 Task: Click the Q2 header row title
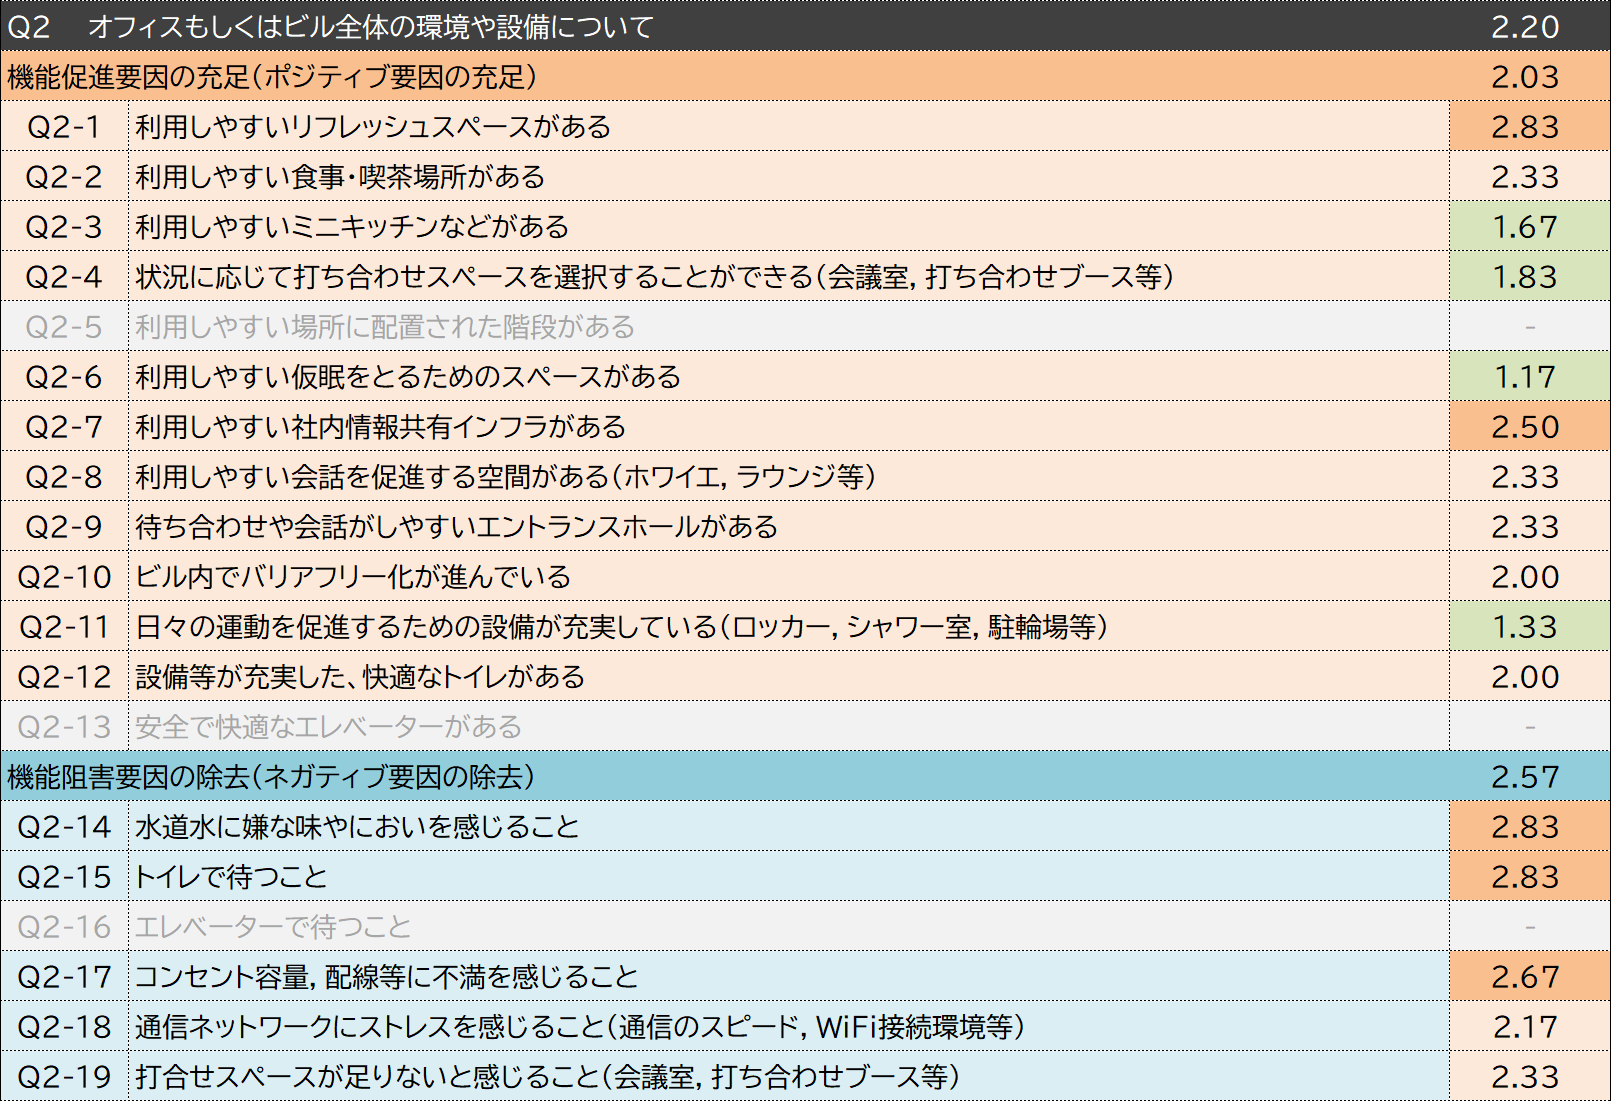(370, 26)
